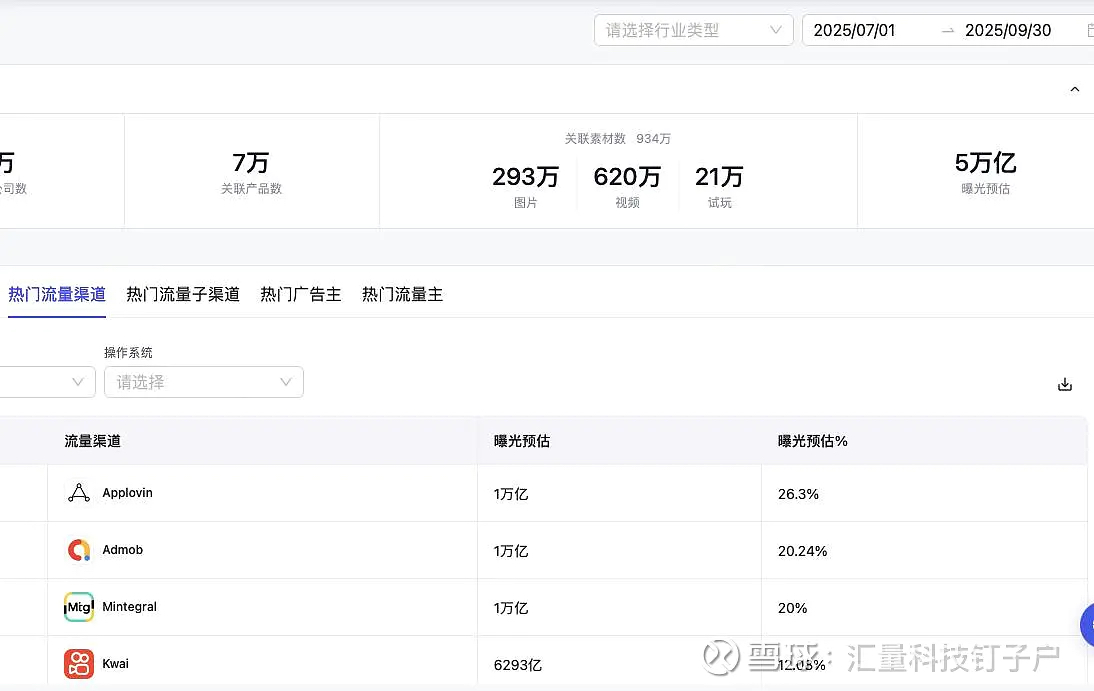Viewport: 1094px width, 691px height.
Task: Click the 293万 图片 statistic
Action: coord(525,186)
